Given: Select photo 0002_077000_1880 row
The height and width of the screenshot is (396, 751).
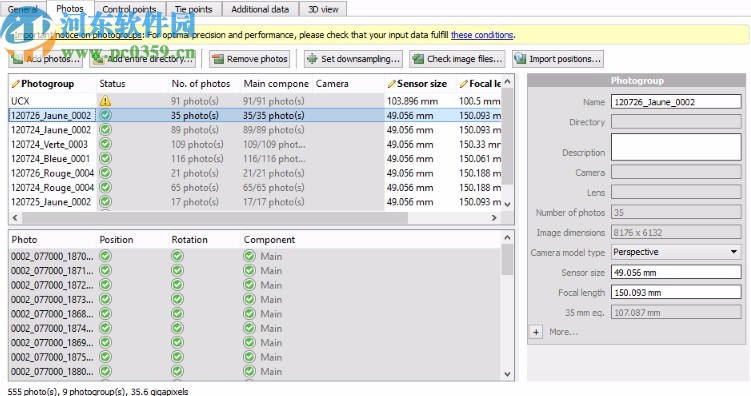Looking at the screenshot, I should (255, 371).
